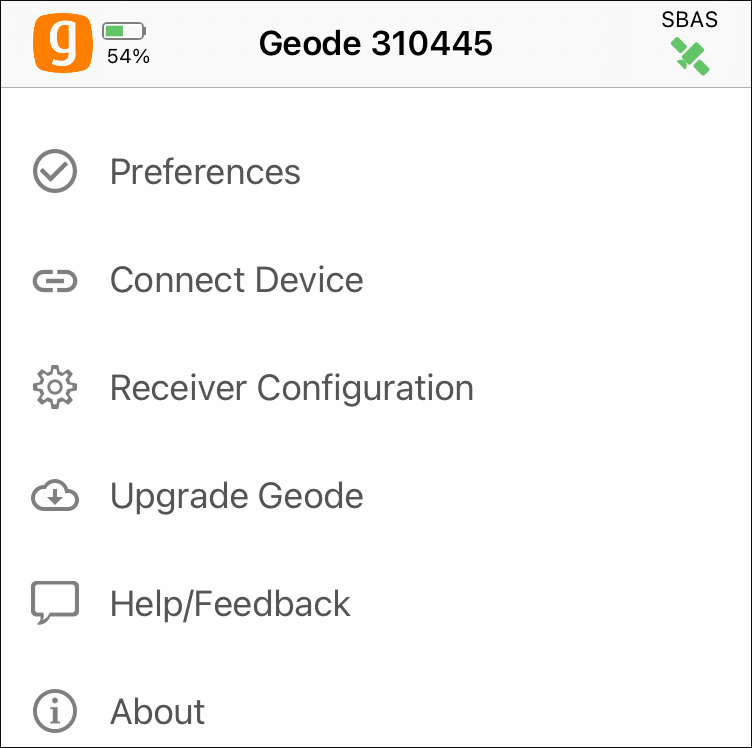Choose the Upgrade Geode menu entry
The height and width of the screenshot is (748, 752).
tap(236, 496)
